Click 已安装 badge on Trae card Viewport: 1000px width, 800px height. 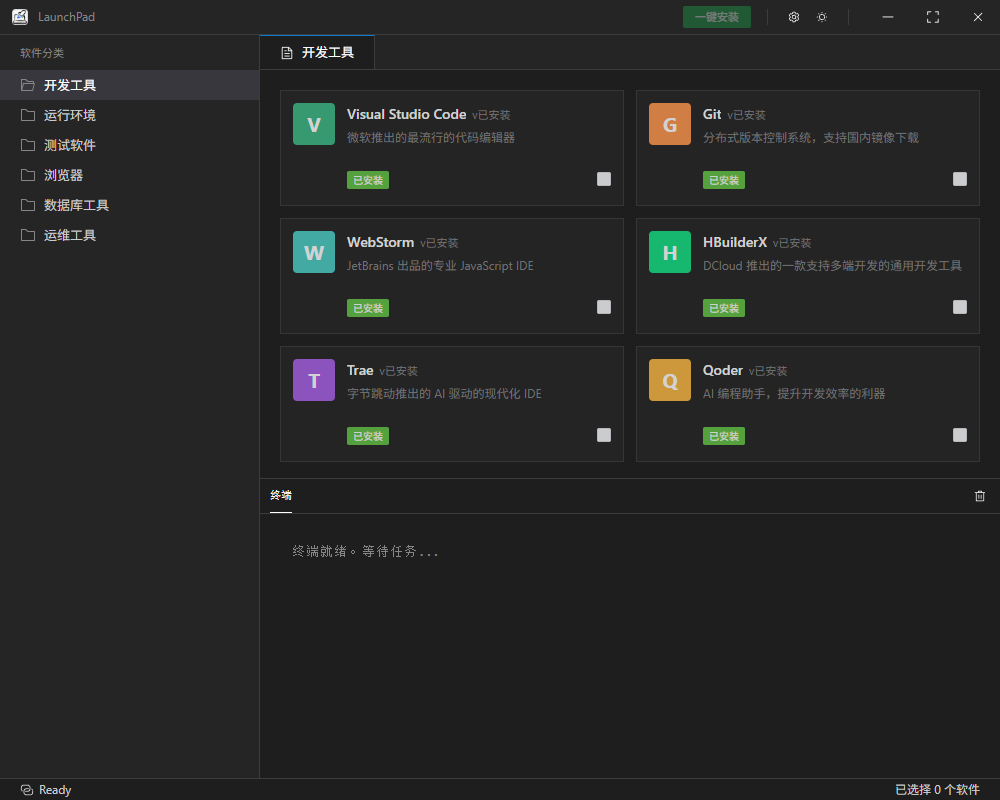tap(368, 436)
